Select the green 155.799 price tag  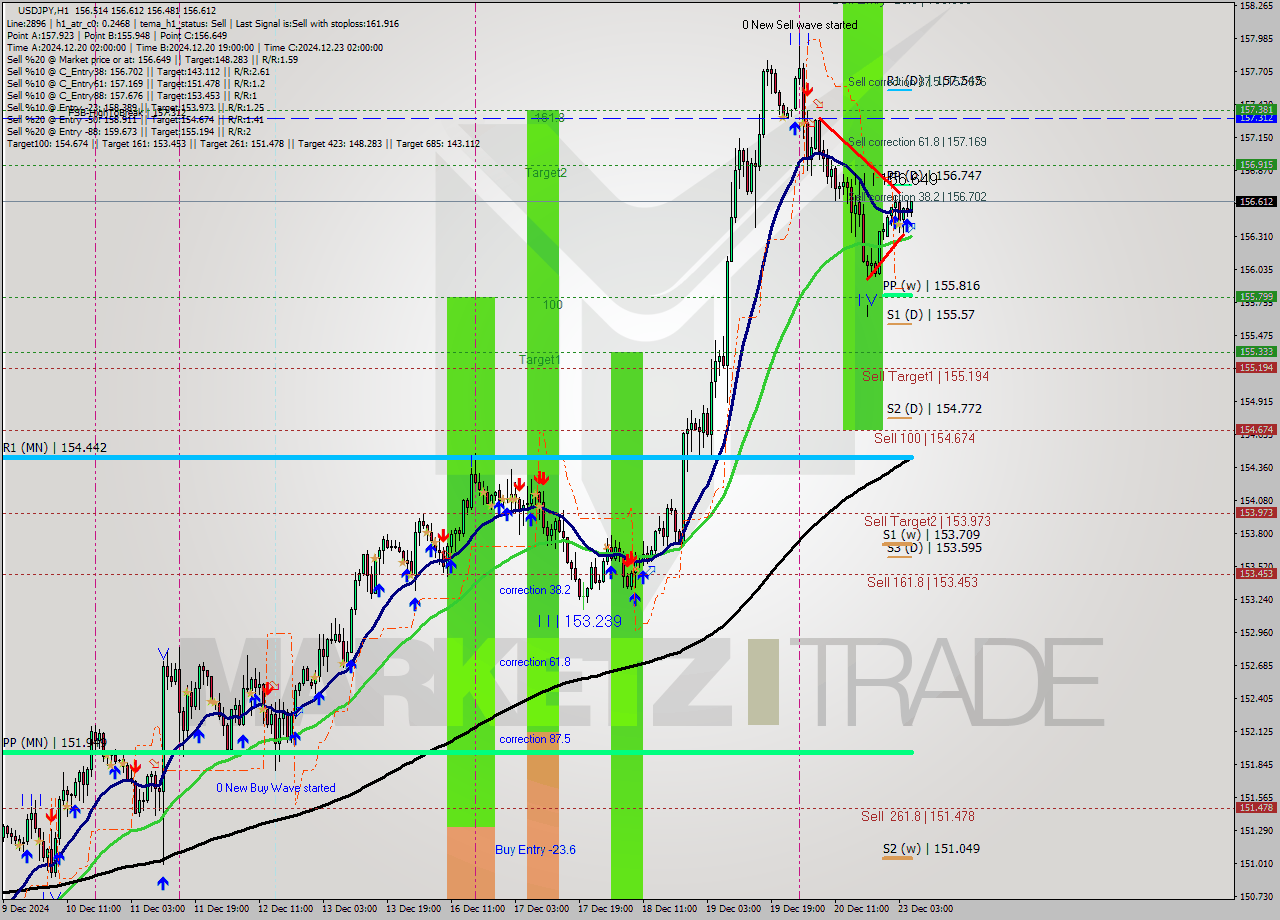[x=1256, y=296]
